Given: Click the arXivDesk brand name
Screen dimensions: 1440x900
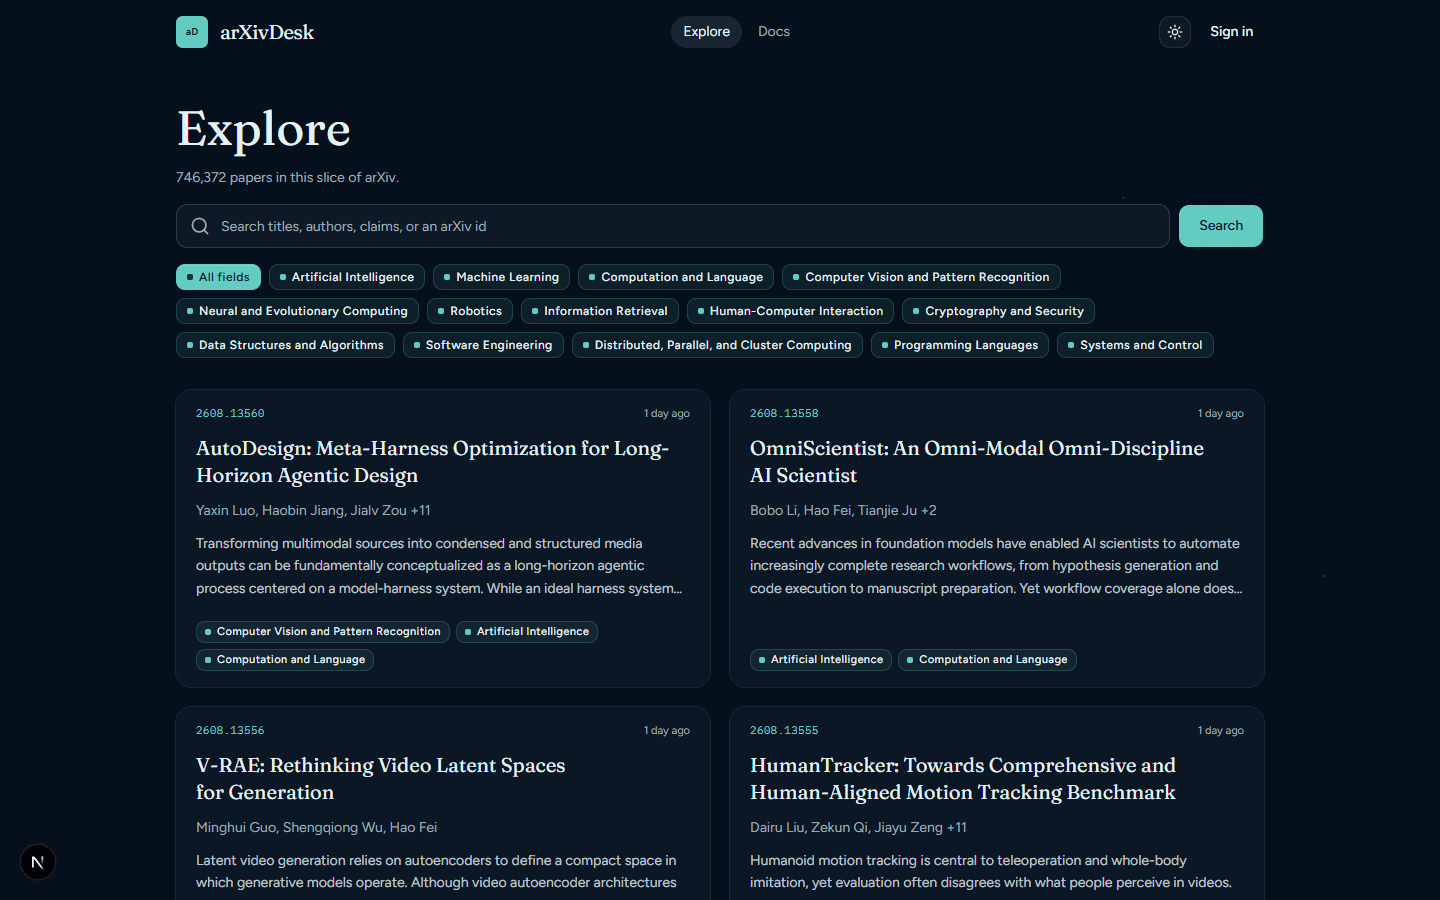Looking at the screenshot, I should click(267, 32).
